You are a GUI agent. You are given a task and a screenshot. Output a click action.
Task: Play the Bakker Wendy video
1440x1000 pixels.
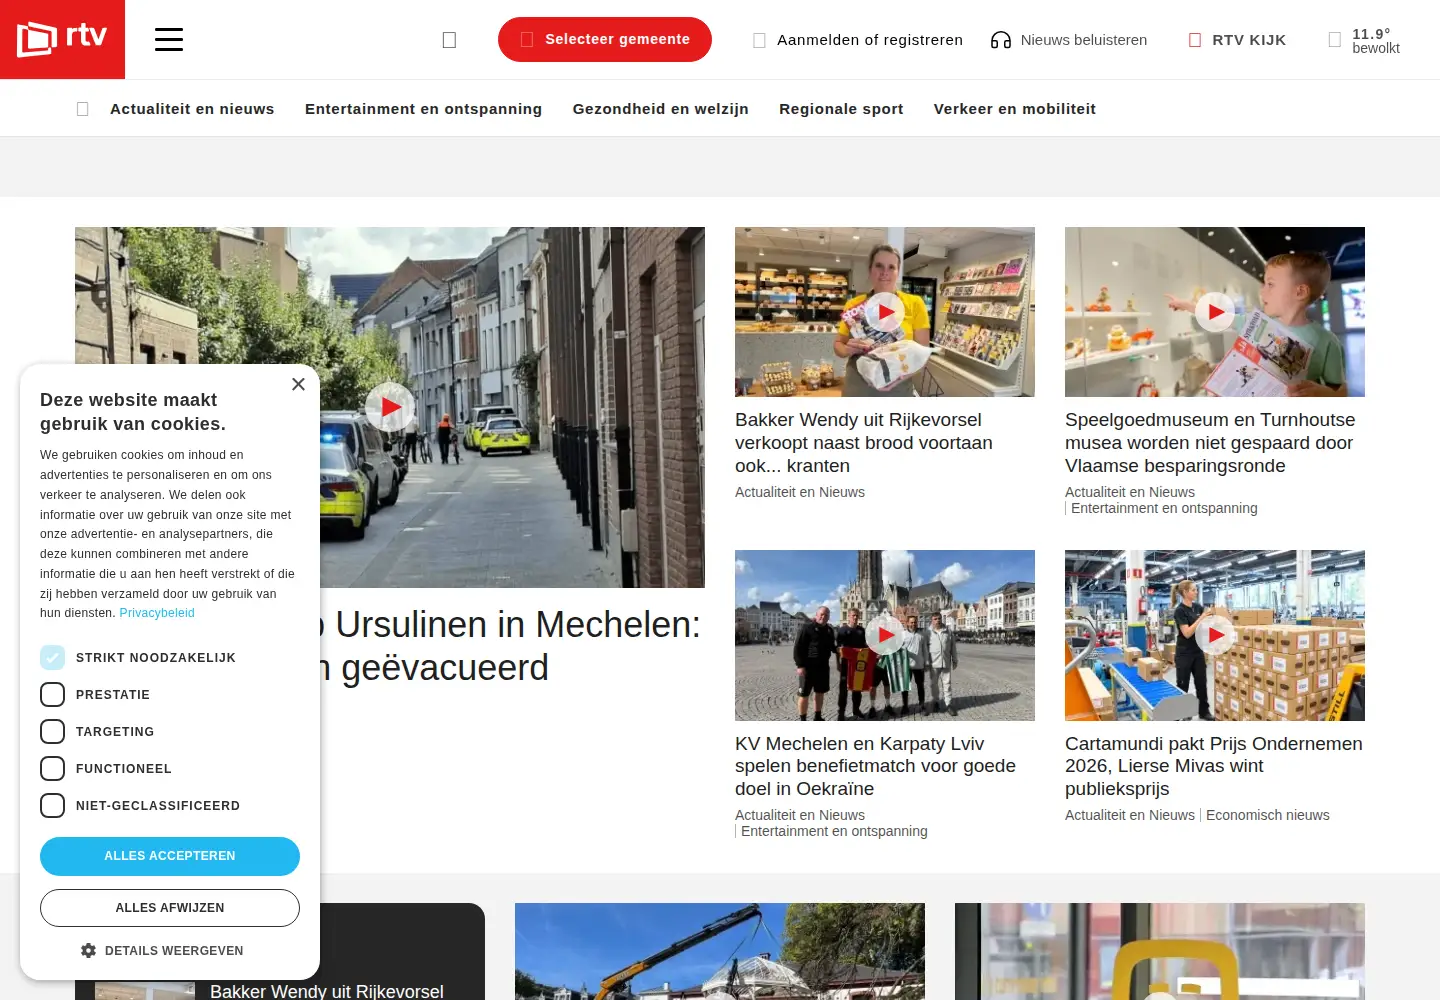pyautogui.click(x=885, y=312)
